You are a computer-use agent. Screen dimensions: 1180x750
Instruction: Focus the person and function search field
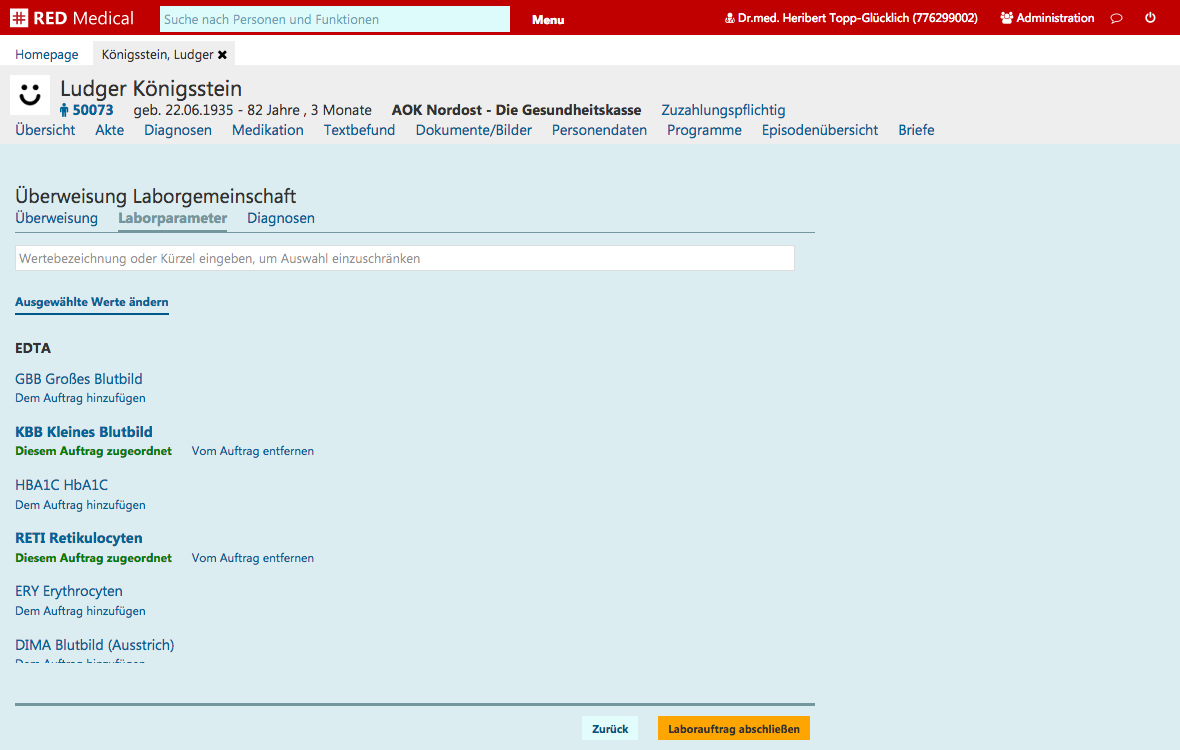[x=335, y=19]
